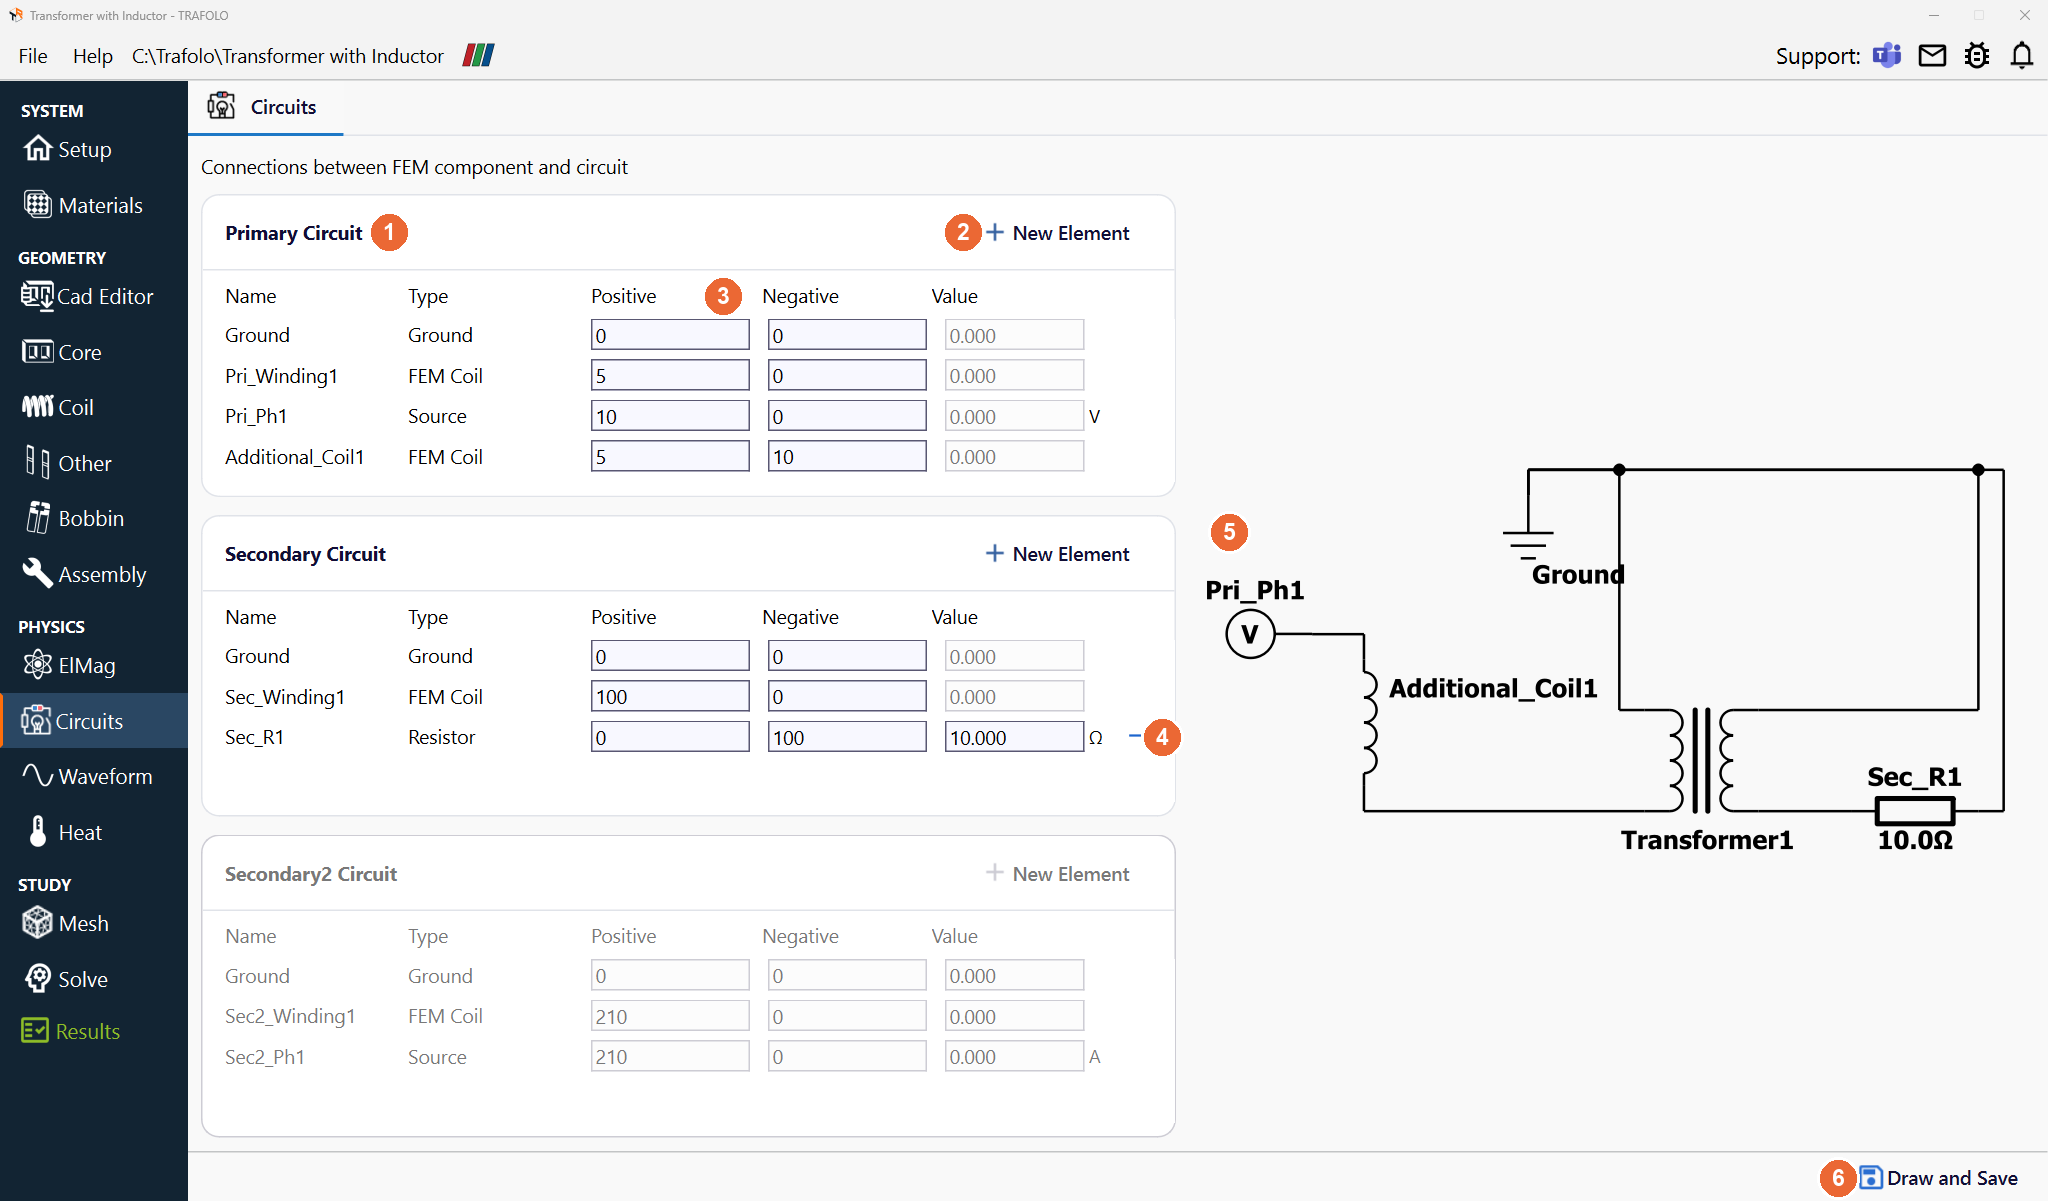Click the colored stripes logo icon
This screenshot has height=1201, width=2048.
pos(479,55)
